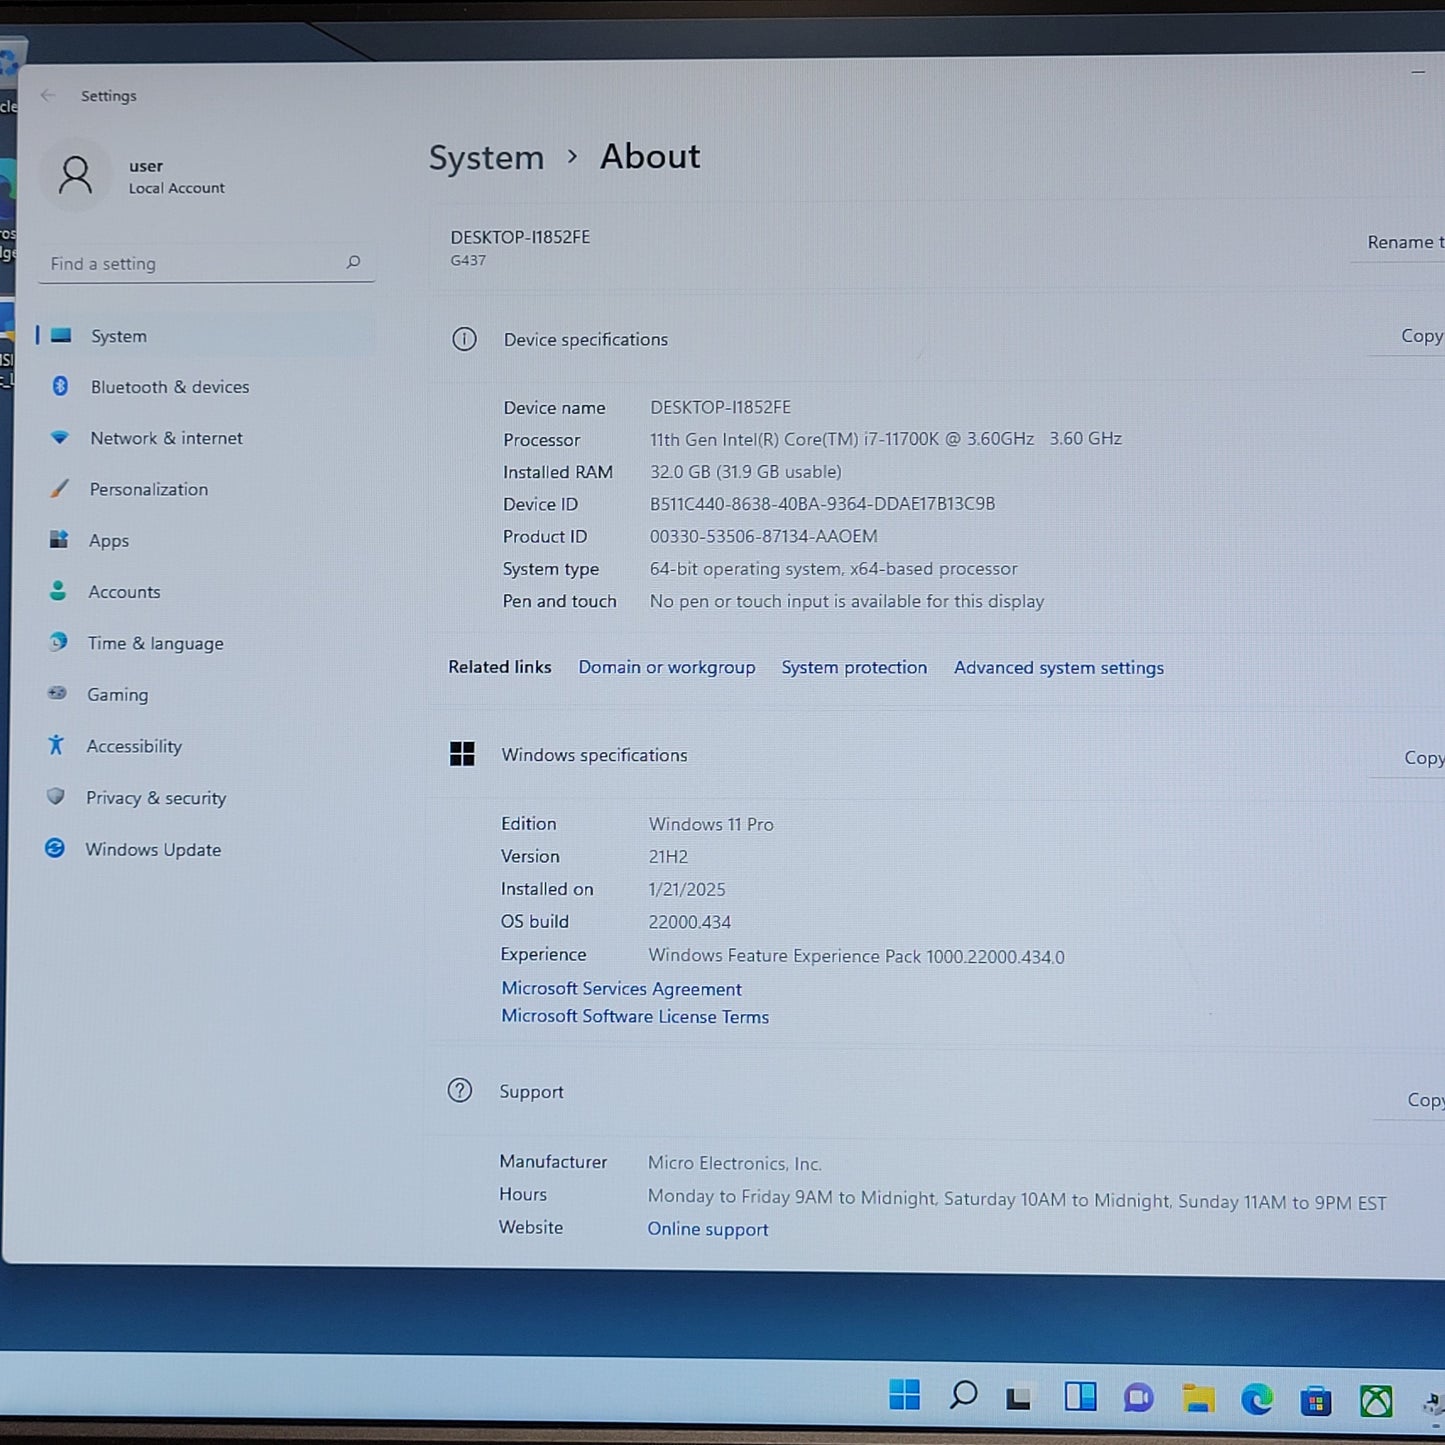Open Microsoft Store from the taskbar

coord(1316,1401)
